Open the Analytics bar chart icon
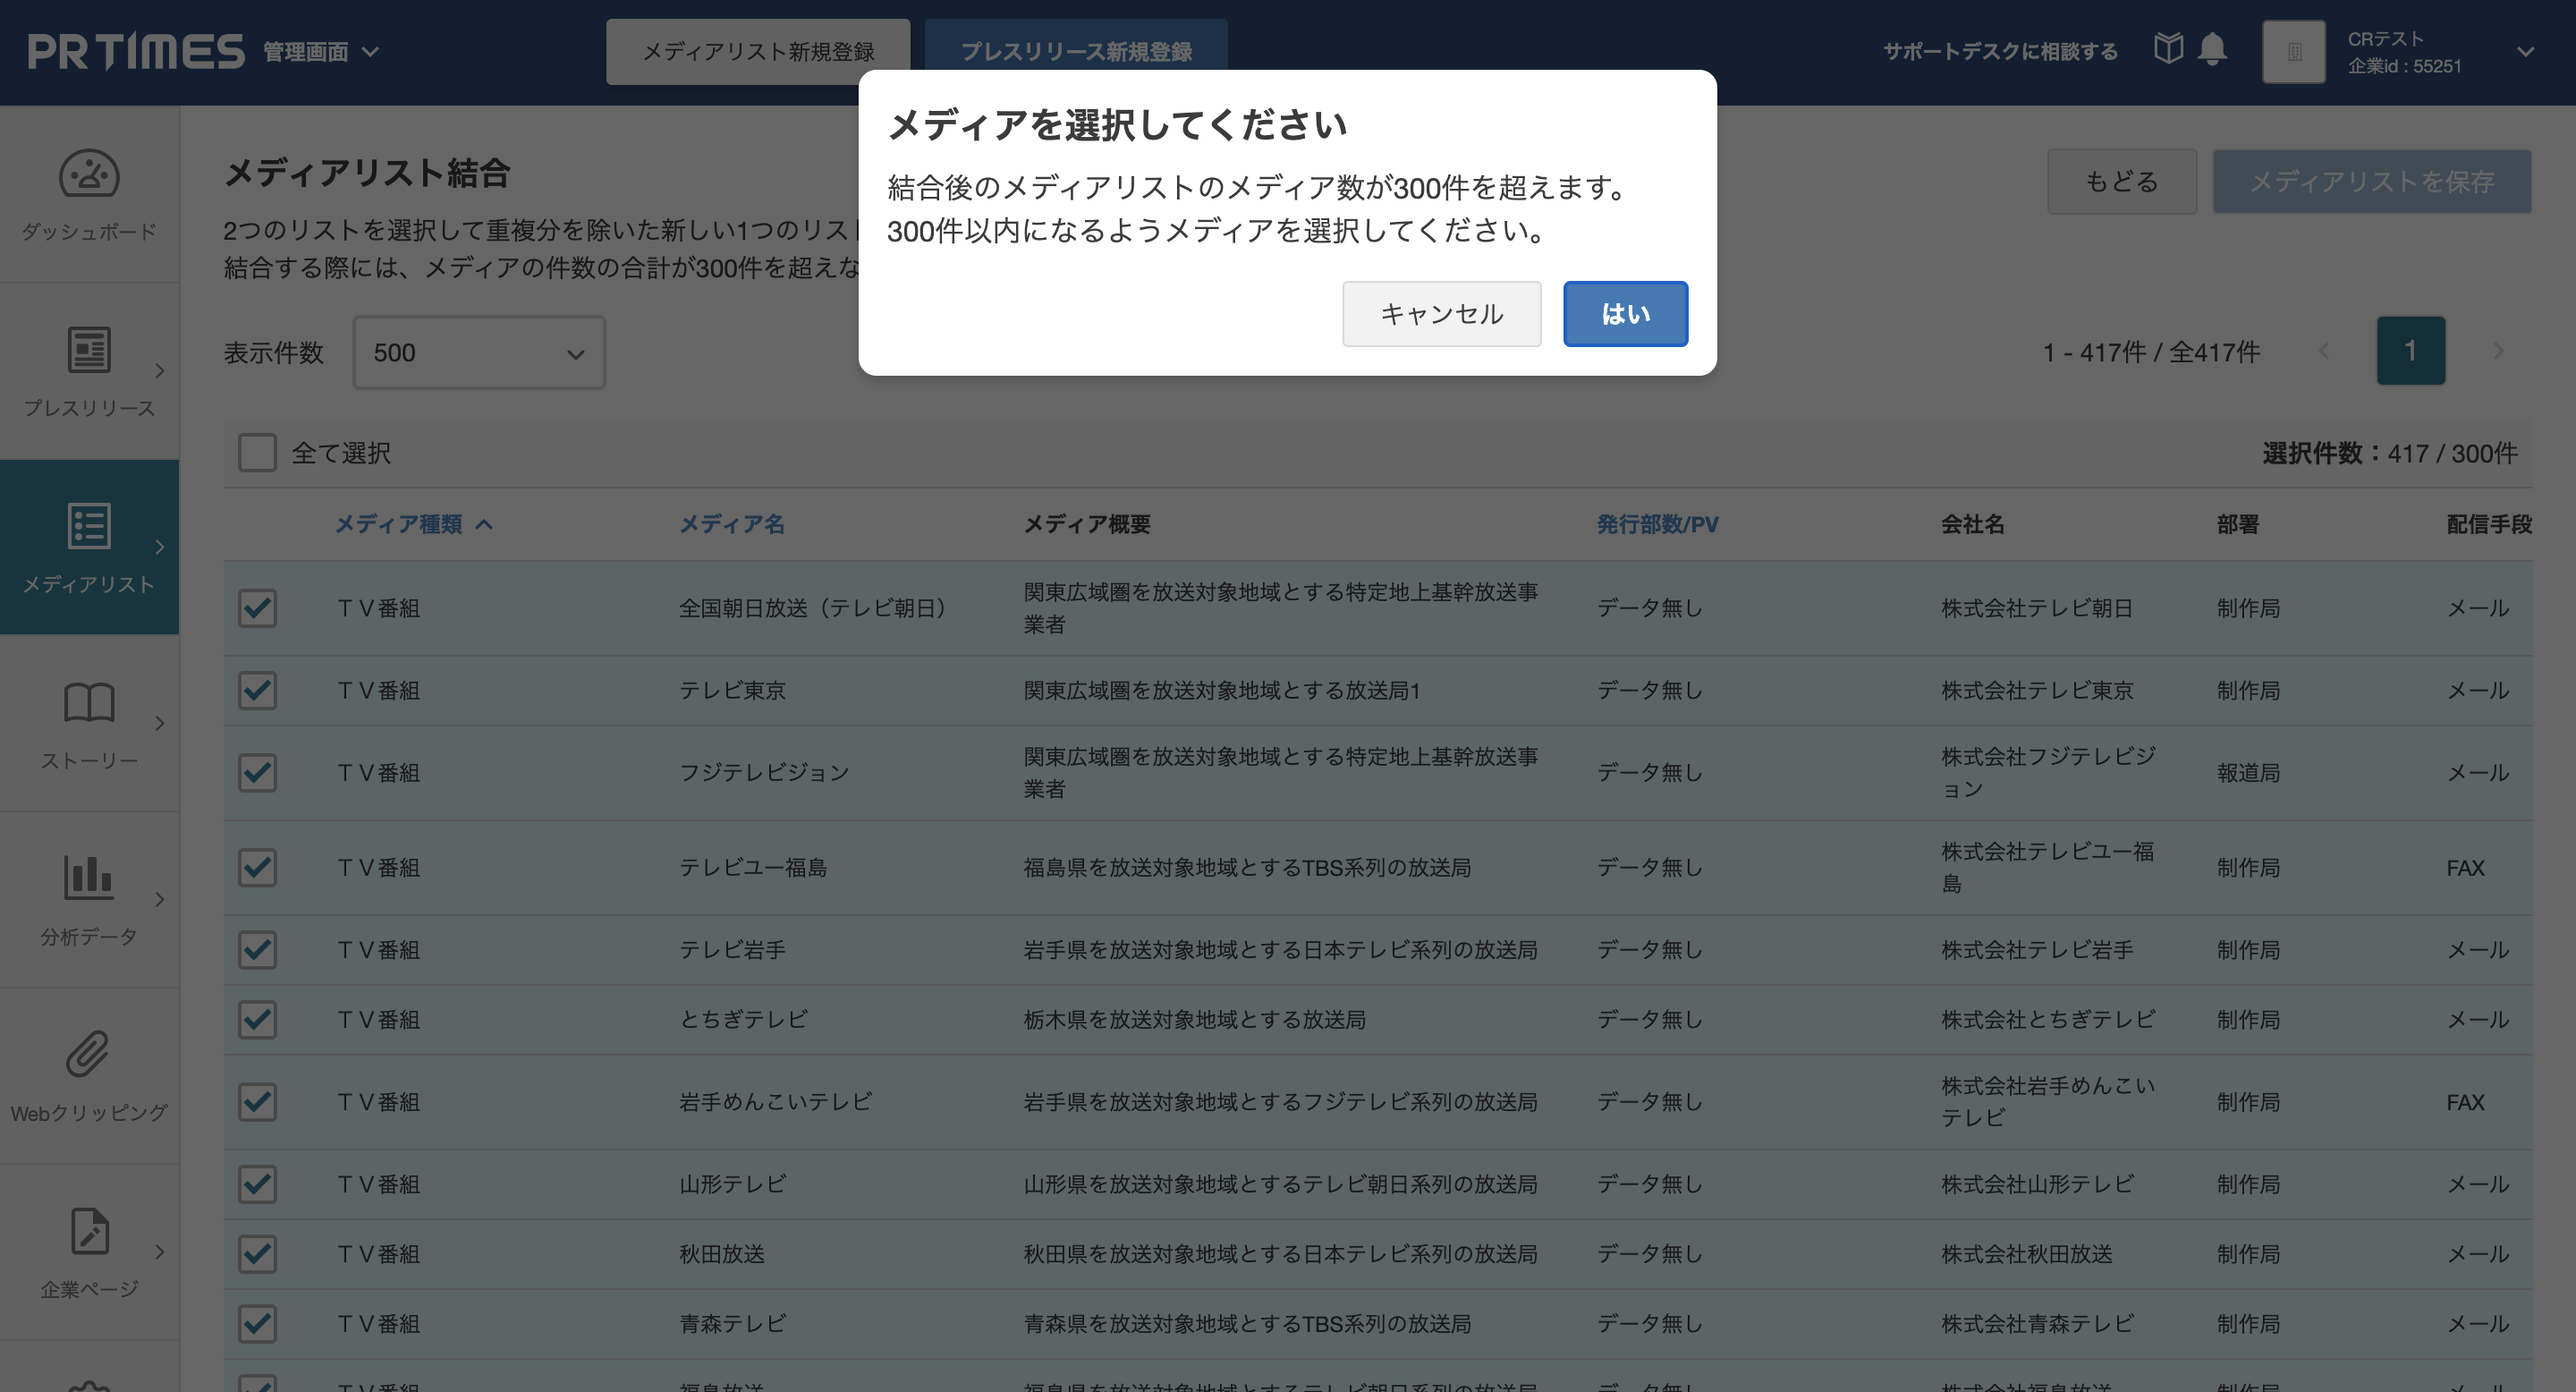2576x1392 pixels. click(89, 877)
